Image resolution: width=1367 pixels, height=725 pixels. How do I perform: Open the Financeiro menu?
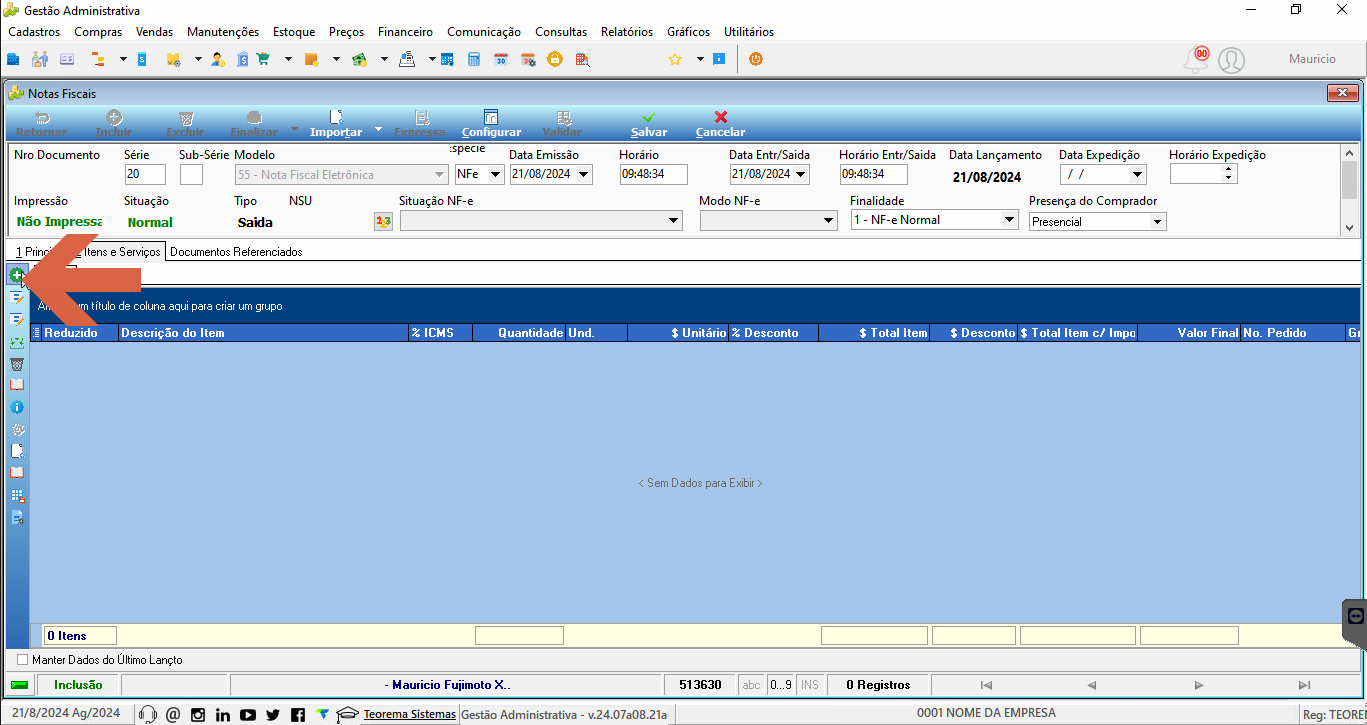[405, 32]
